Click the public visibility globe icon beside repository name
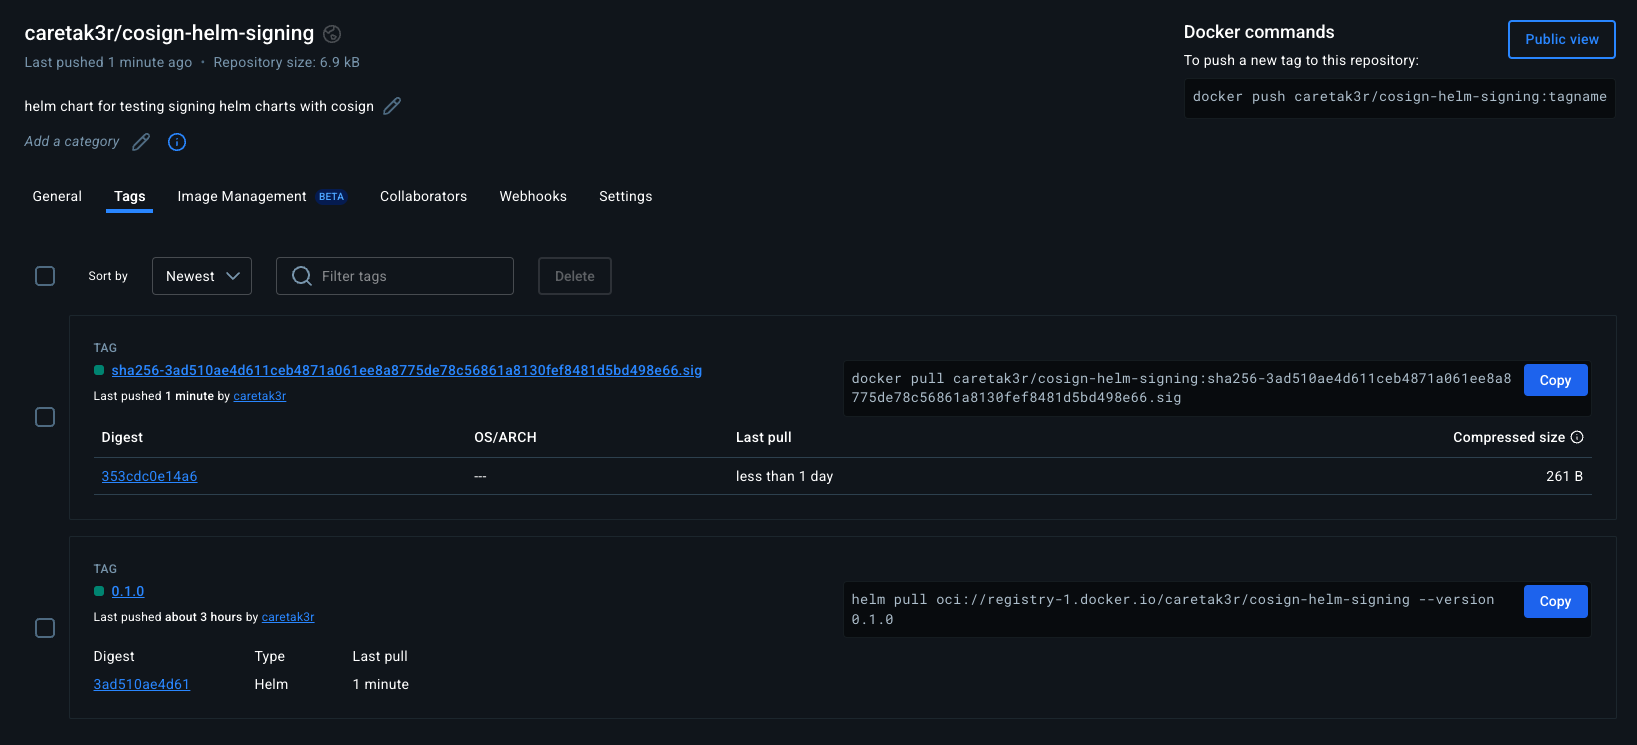The image size is (1637, 745). [x=333, y=34]
